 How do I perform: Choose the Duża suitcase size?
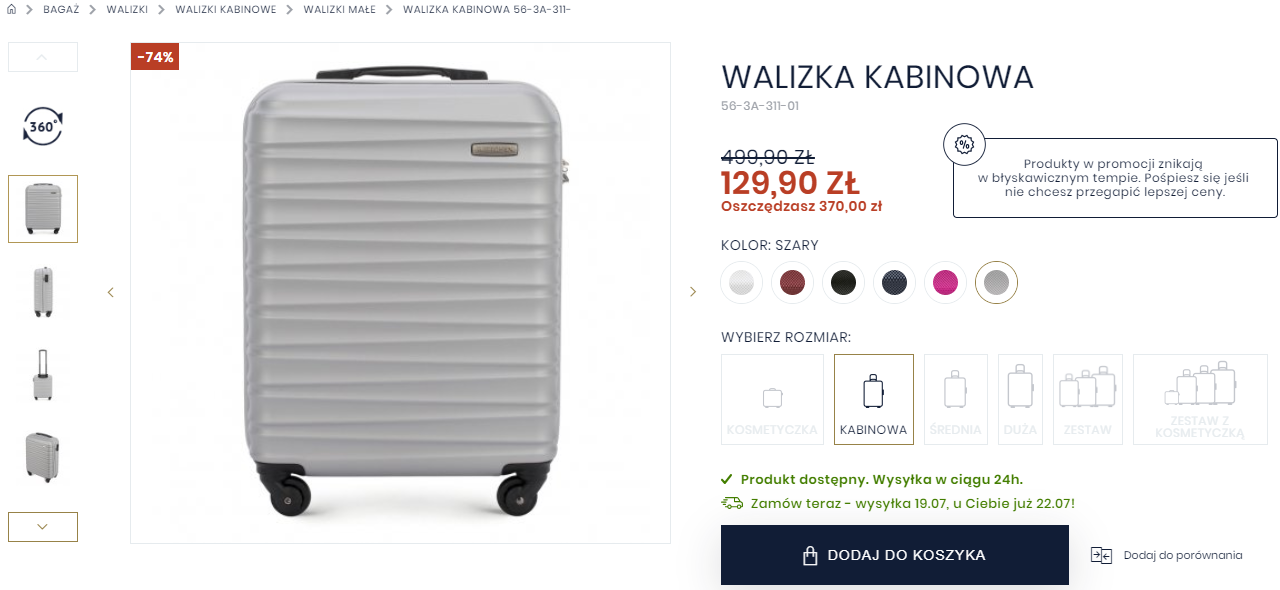[x=1020, y=399]
